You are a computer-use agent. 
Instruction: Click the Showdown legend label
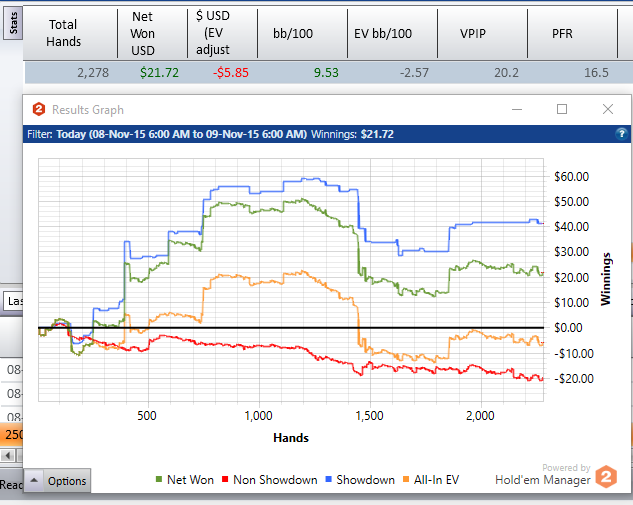tap(365, 480)
